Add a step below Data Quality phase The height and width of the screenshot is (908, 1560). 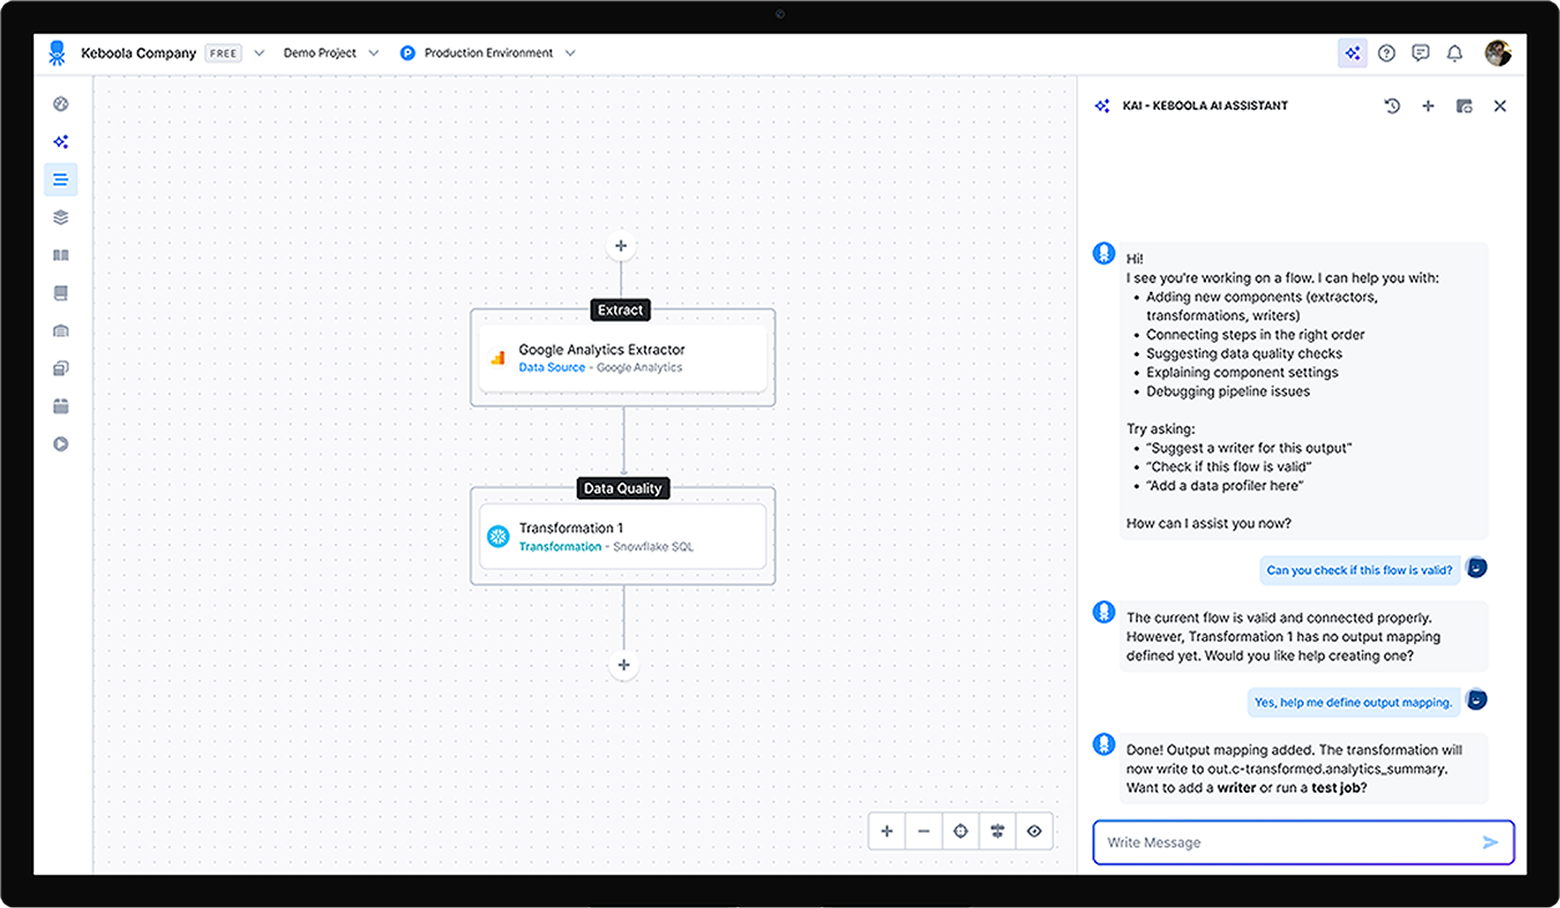(623, 665)
